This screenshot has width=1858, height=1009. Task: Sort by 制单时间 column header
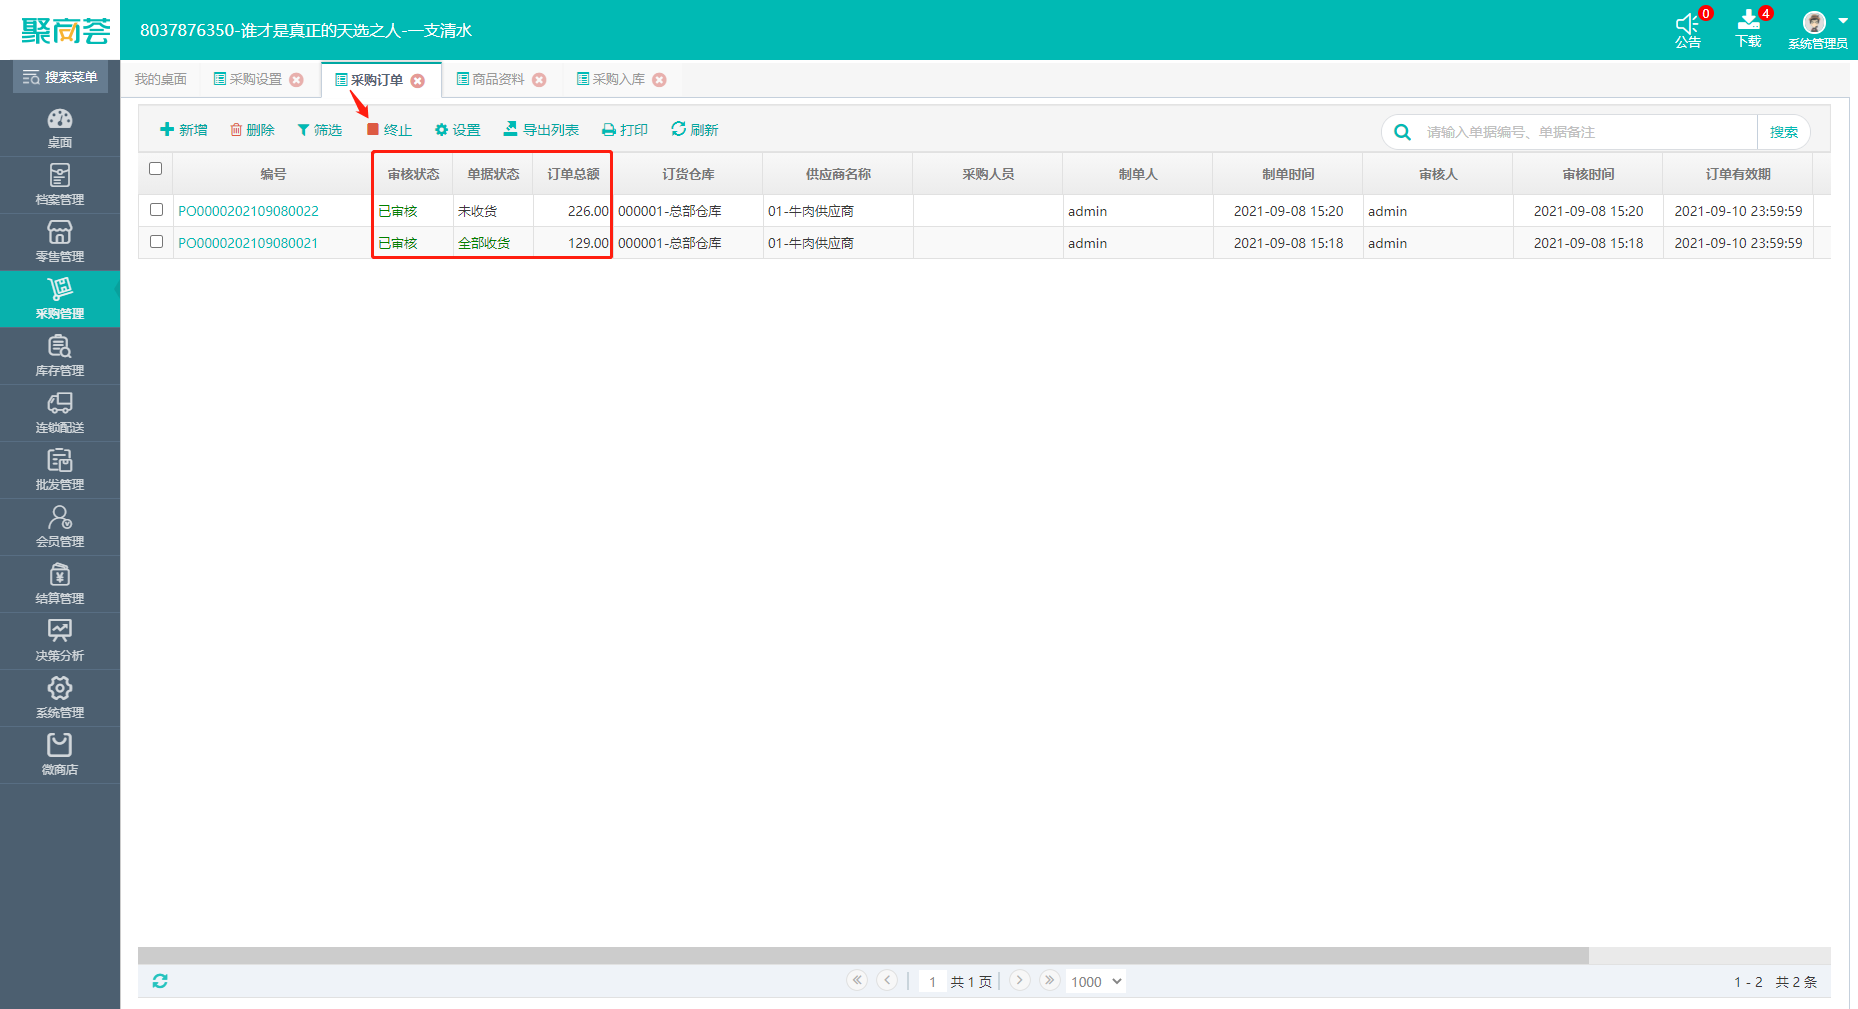coord(1288,174)
